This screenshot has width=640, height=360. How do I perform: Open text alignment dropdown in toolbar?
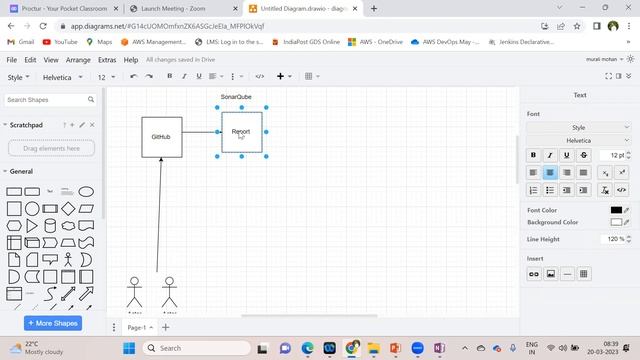point(216,76)
